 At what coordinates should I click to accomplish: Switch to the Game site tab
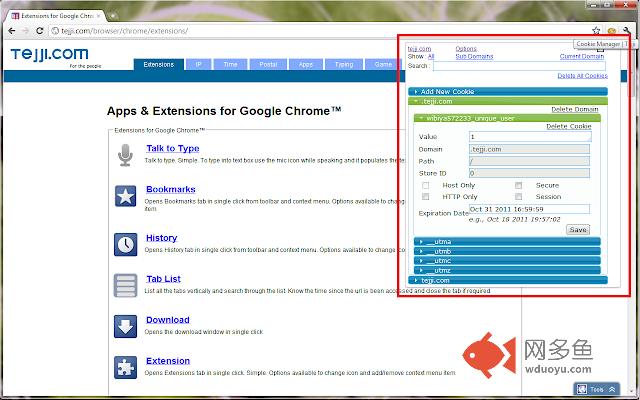coord(383,64)
